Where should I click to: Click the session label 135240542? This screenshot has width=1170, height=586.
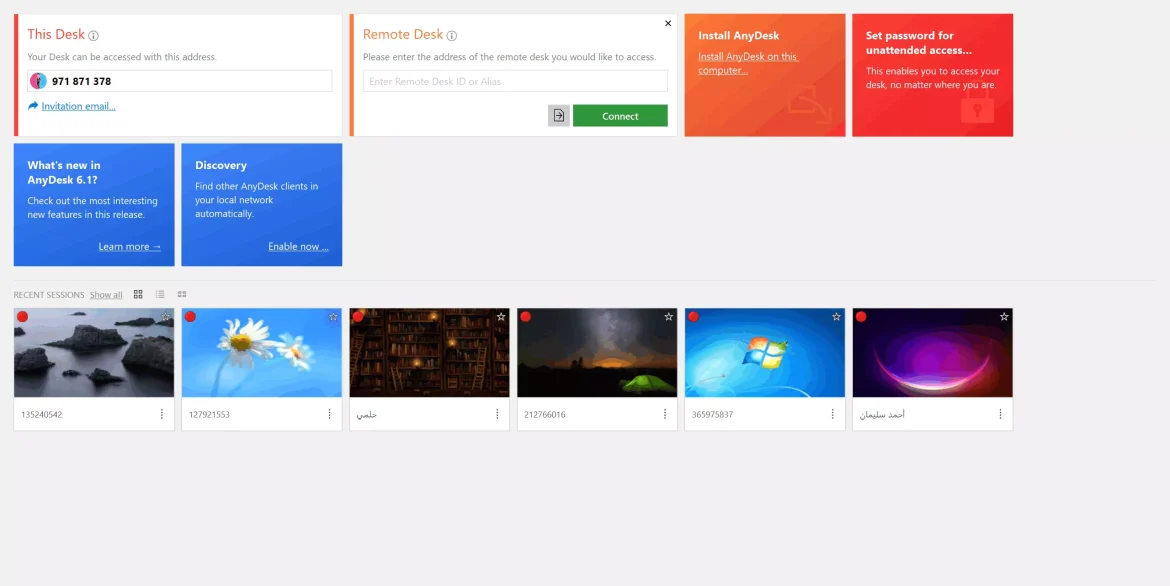coord(42,414)
